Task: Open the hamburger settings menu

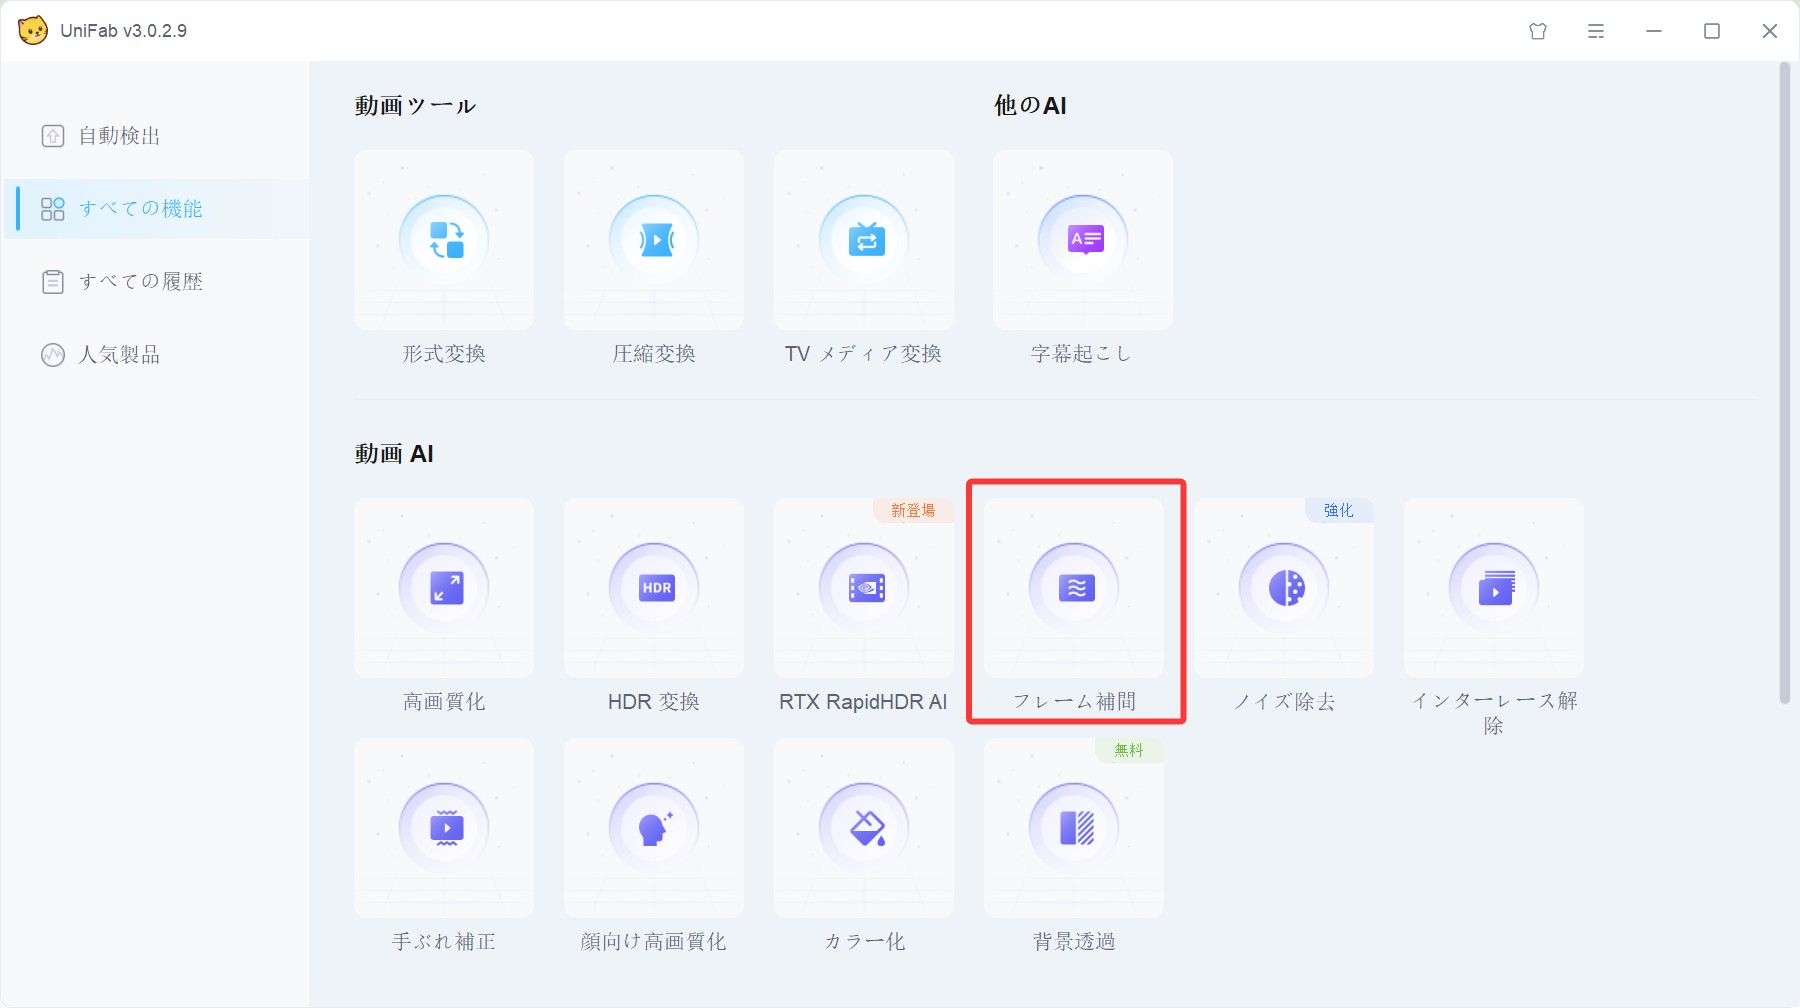Action: 1594,31
